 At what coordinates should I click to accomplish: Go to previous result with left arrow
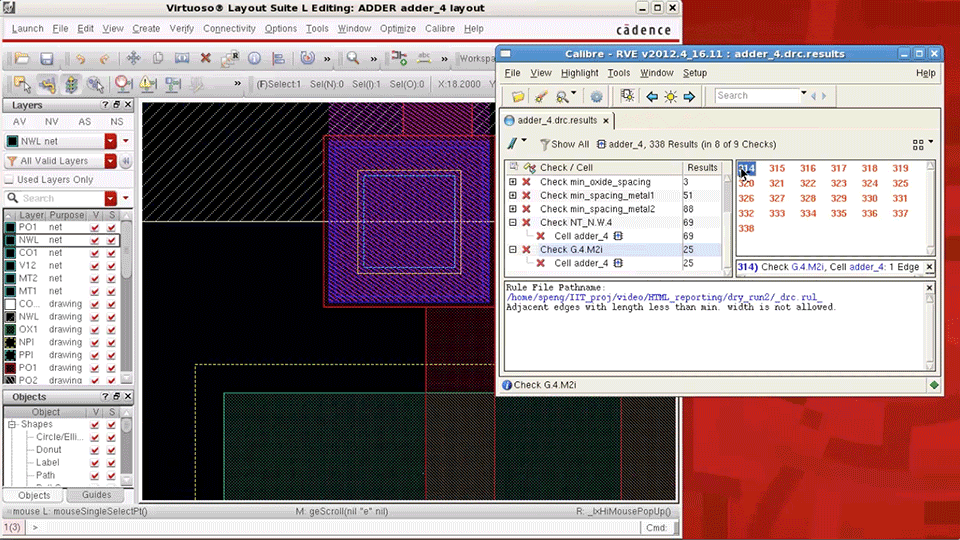click(652, 96)
